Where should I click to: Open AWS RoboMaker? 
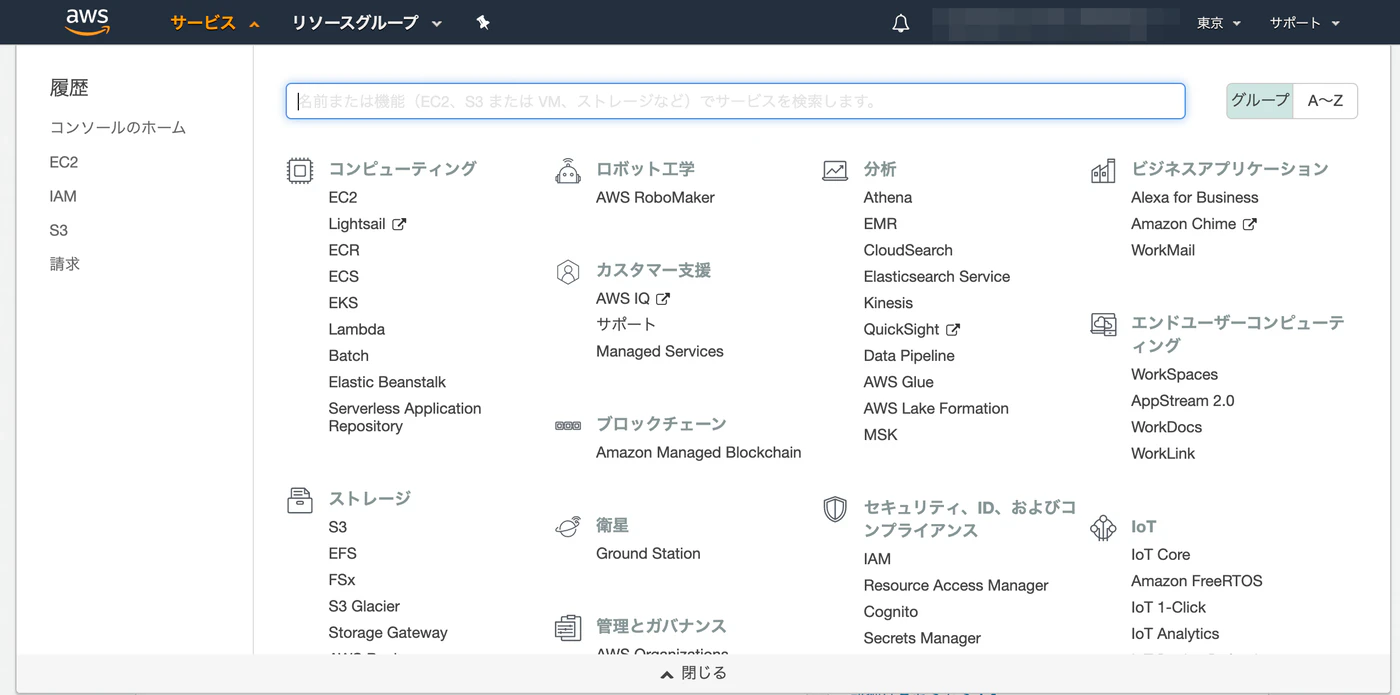[x=655, y=197]
